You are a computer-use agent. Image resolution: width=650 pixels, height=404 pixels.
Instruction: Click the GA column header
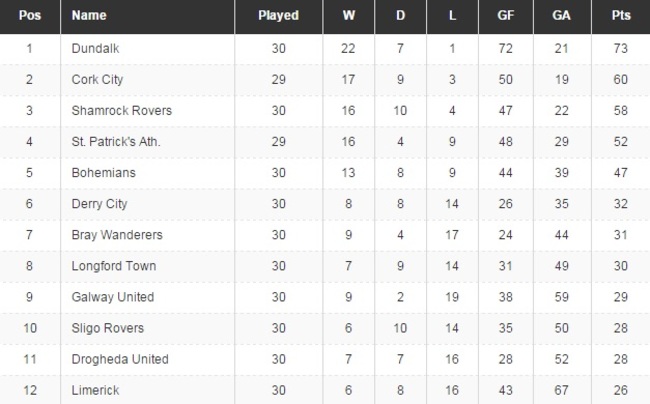tap(562, 16)
